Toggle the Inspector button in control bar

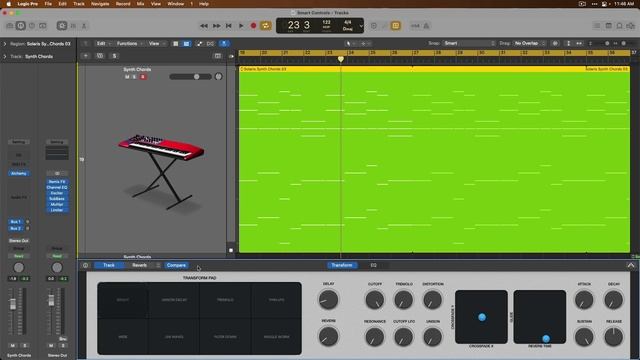coord(20,26)
